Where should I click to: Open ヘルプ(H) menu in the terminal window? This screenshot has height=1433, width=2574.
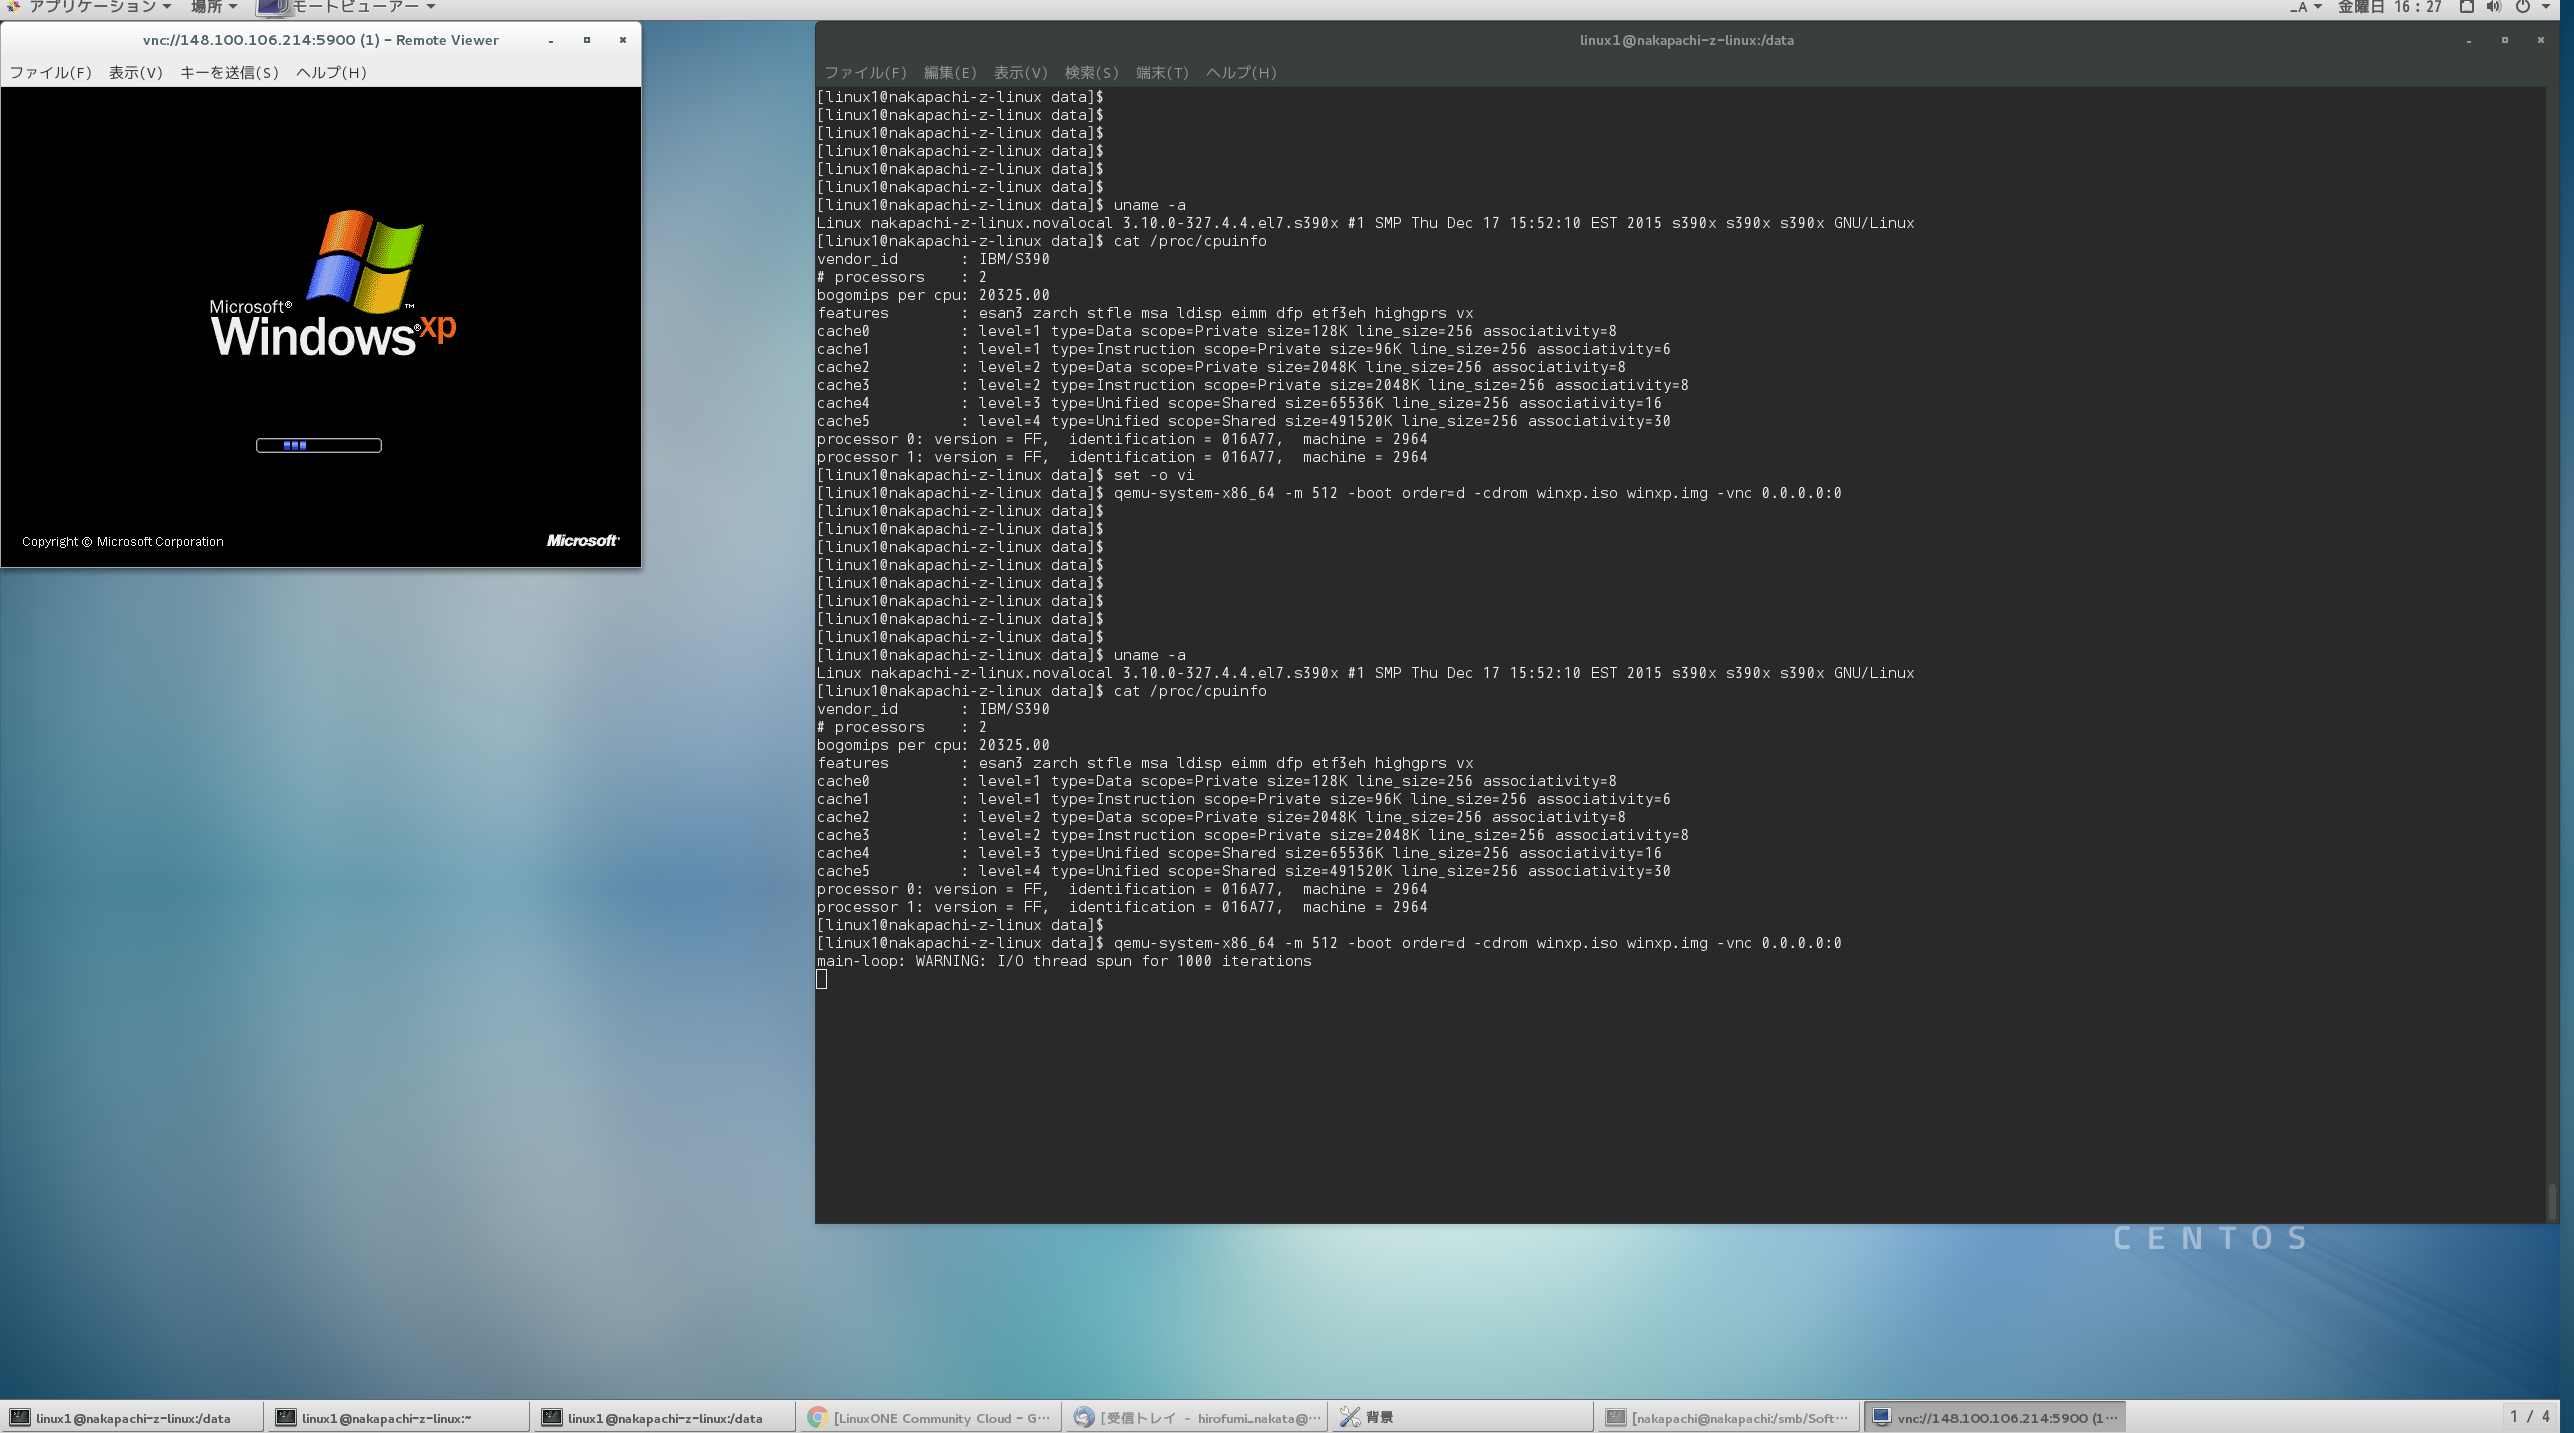1241,72
